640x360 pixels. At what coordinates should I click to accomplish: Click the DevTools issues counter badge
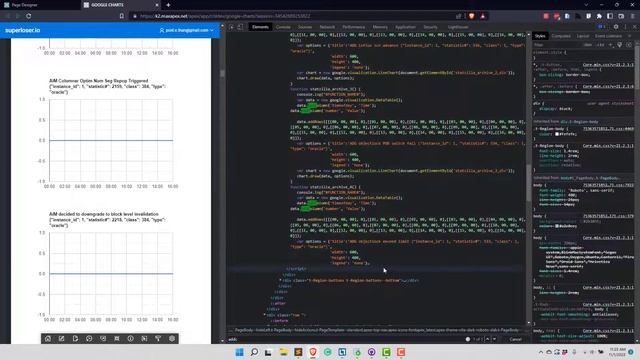(x=602, y=27)
